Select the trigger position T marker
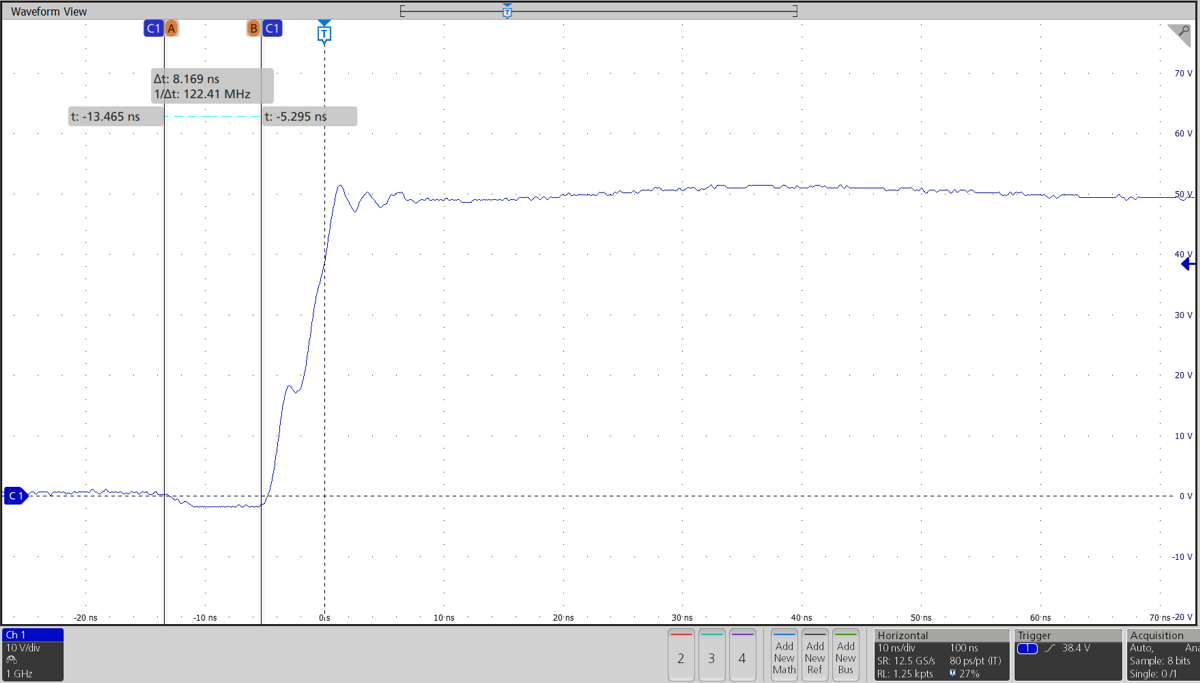 324,33
